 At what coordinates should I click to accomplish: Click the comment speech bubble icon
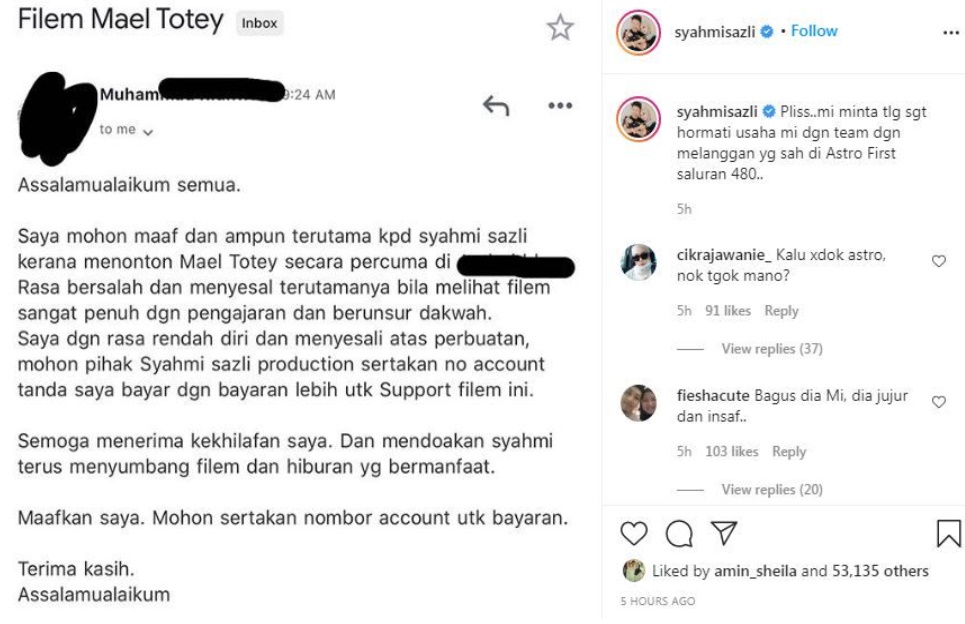coord(679,534)
